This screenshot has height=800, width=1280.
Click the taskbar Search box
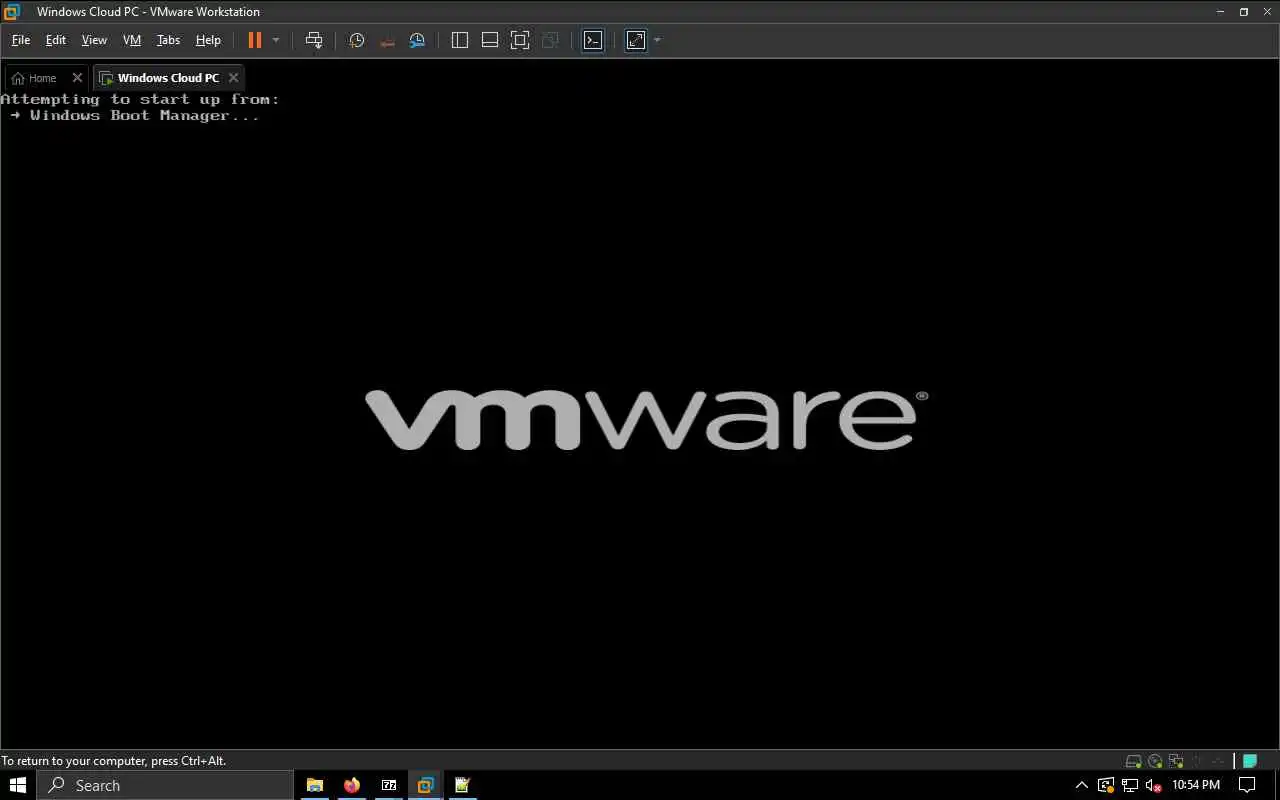tap(165, 785)
